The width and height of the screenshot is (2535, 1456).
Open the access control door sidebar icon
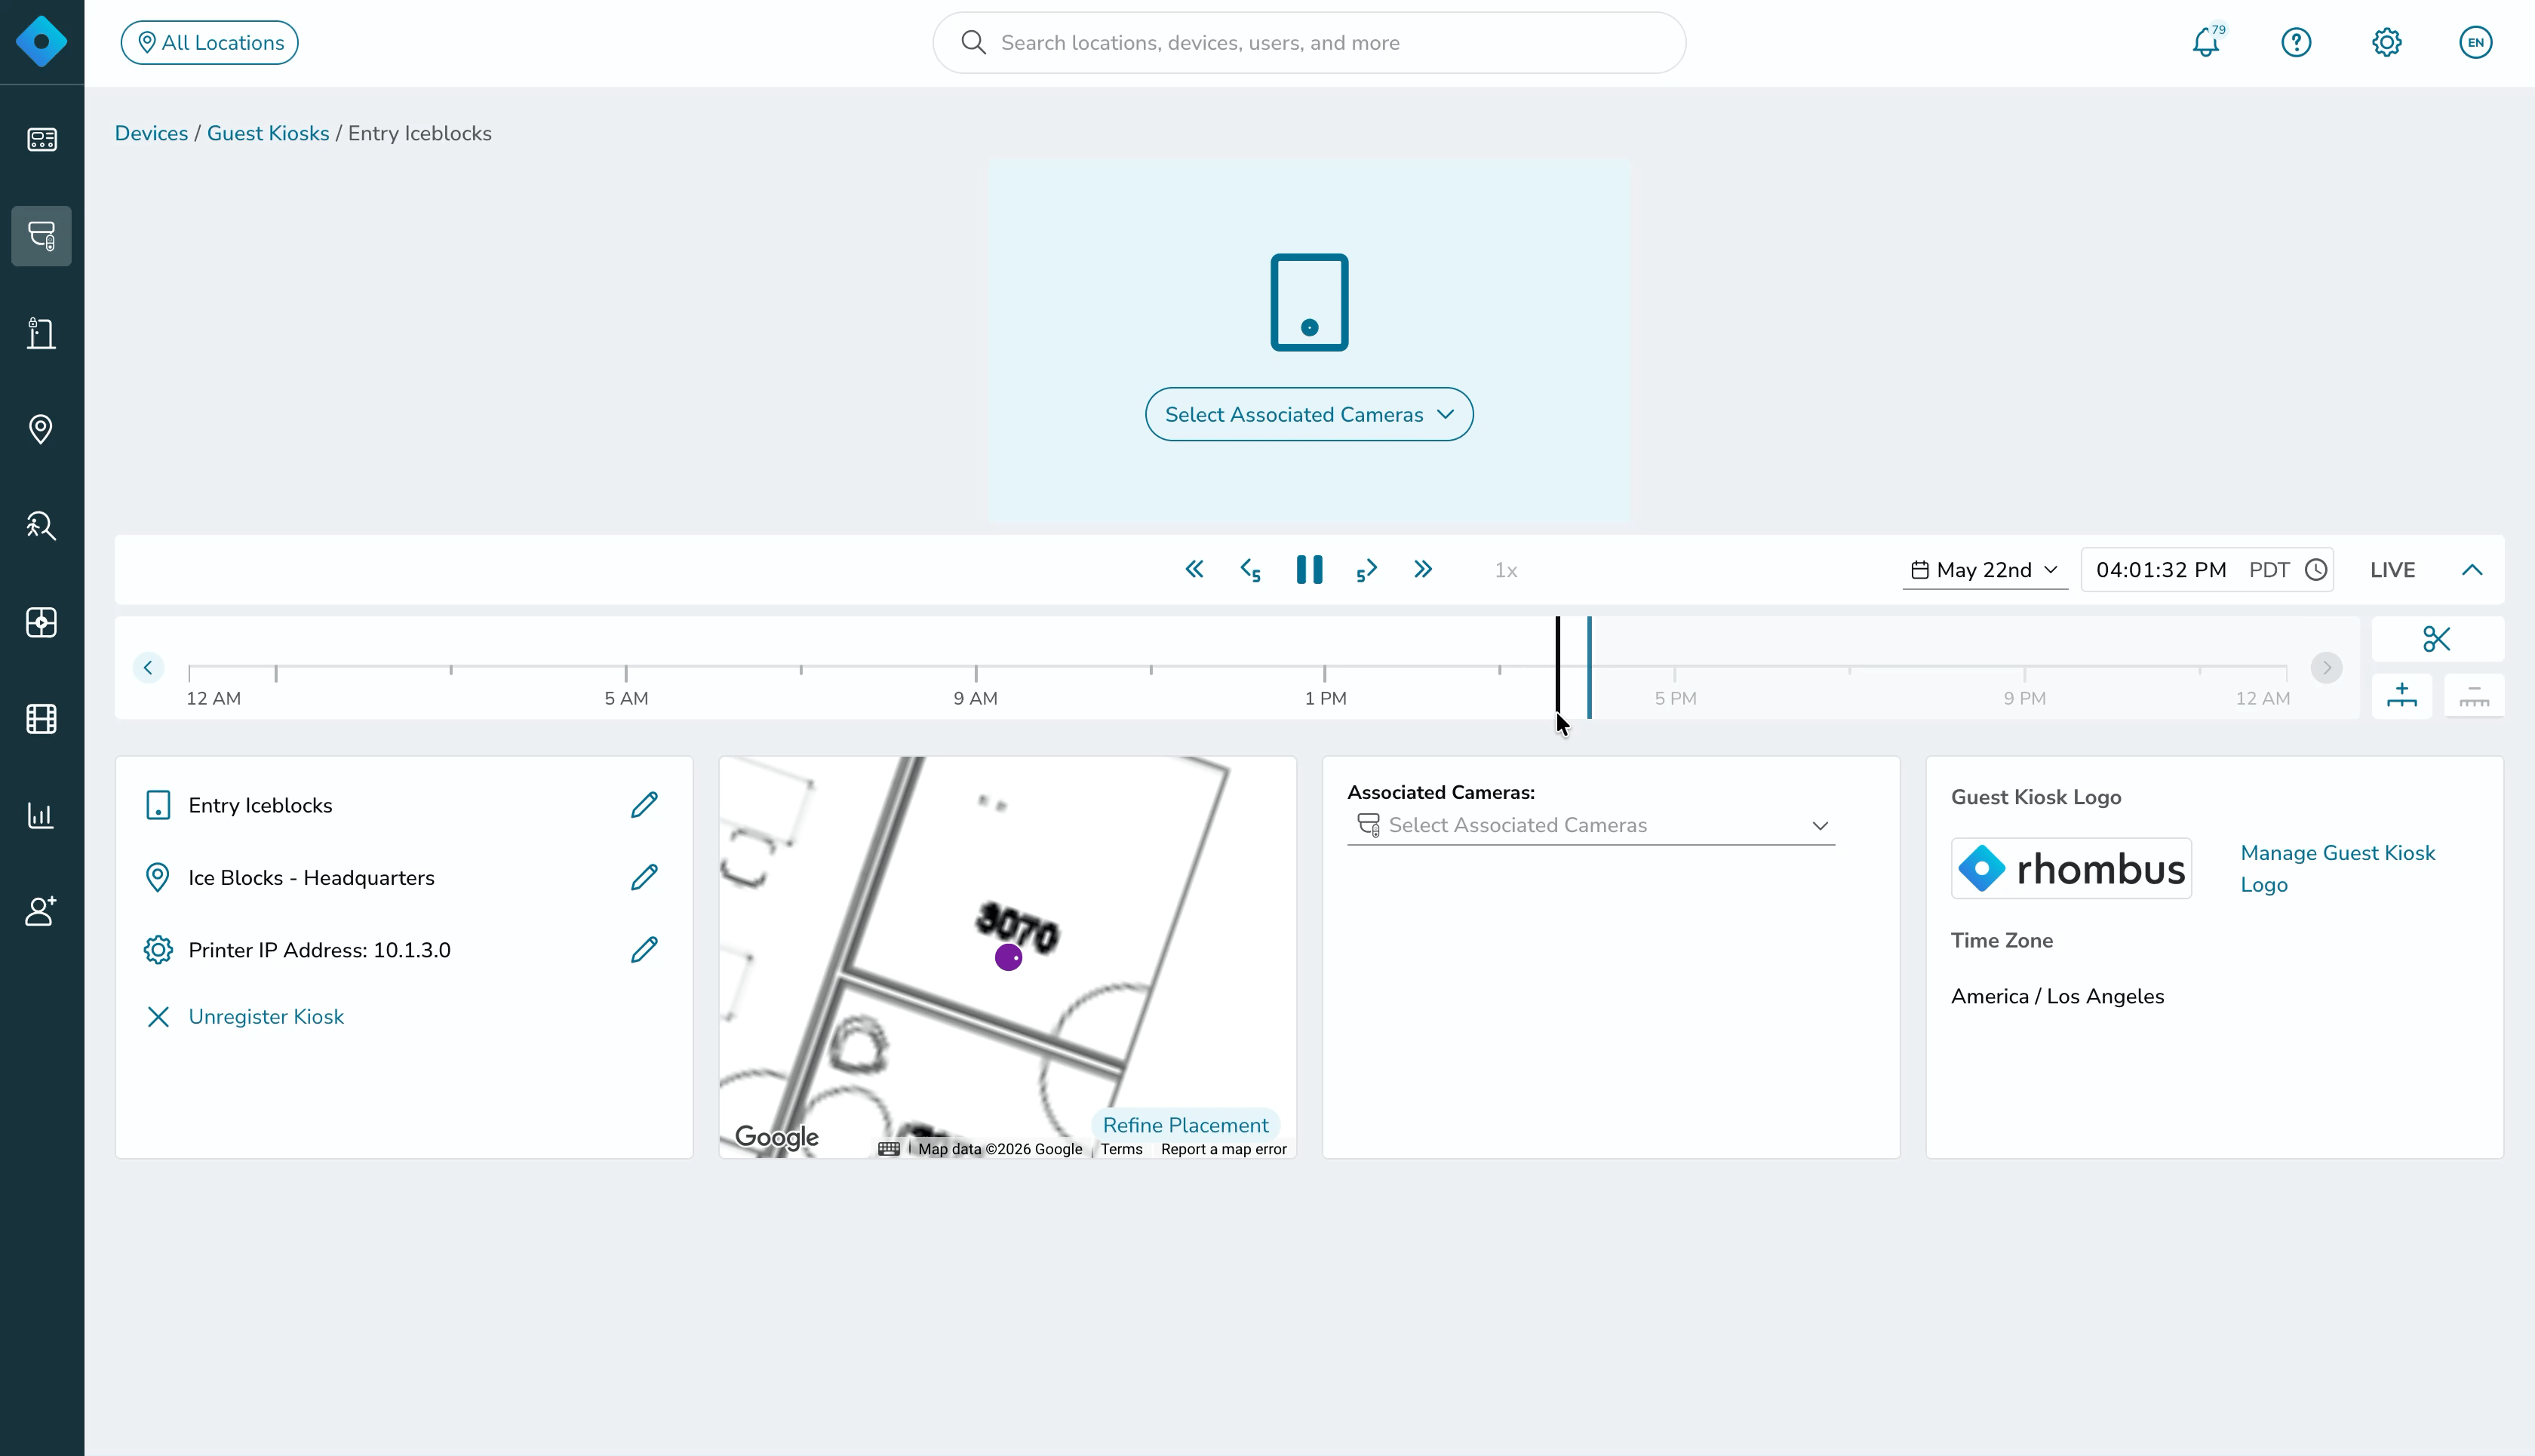pos(41,332)
